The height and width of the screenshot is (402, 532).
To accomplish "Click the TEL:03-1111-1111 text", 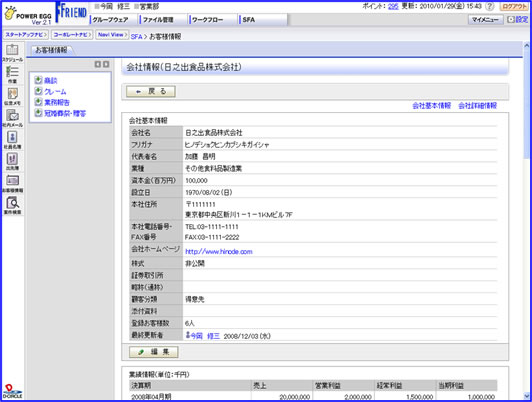I will pos(212,227).
